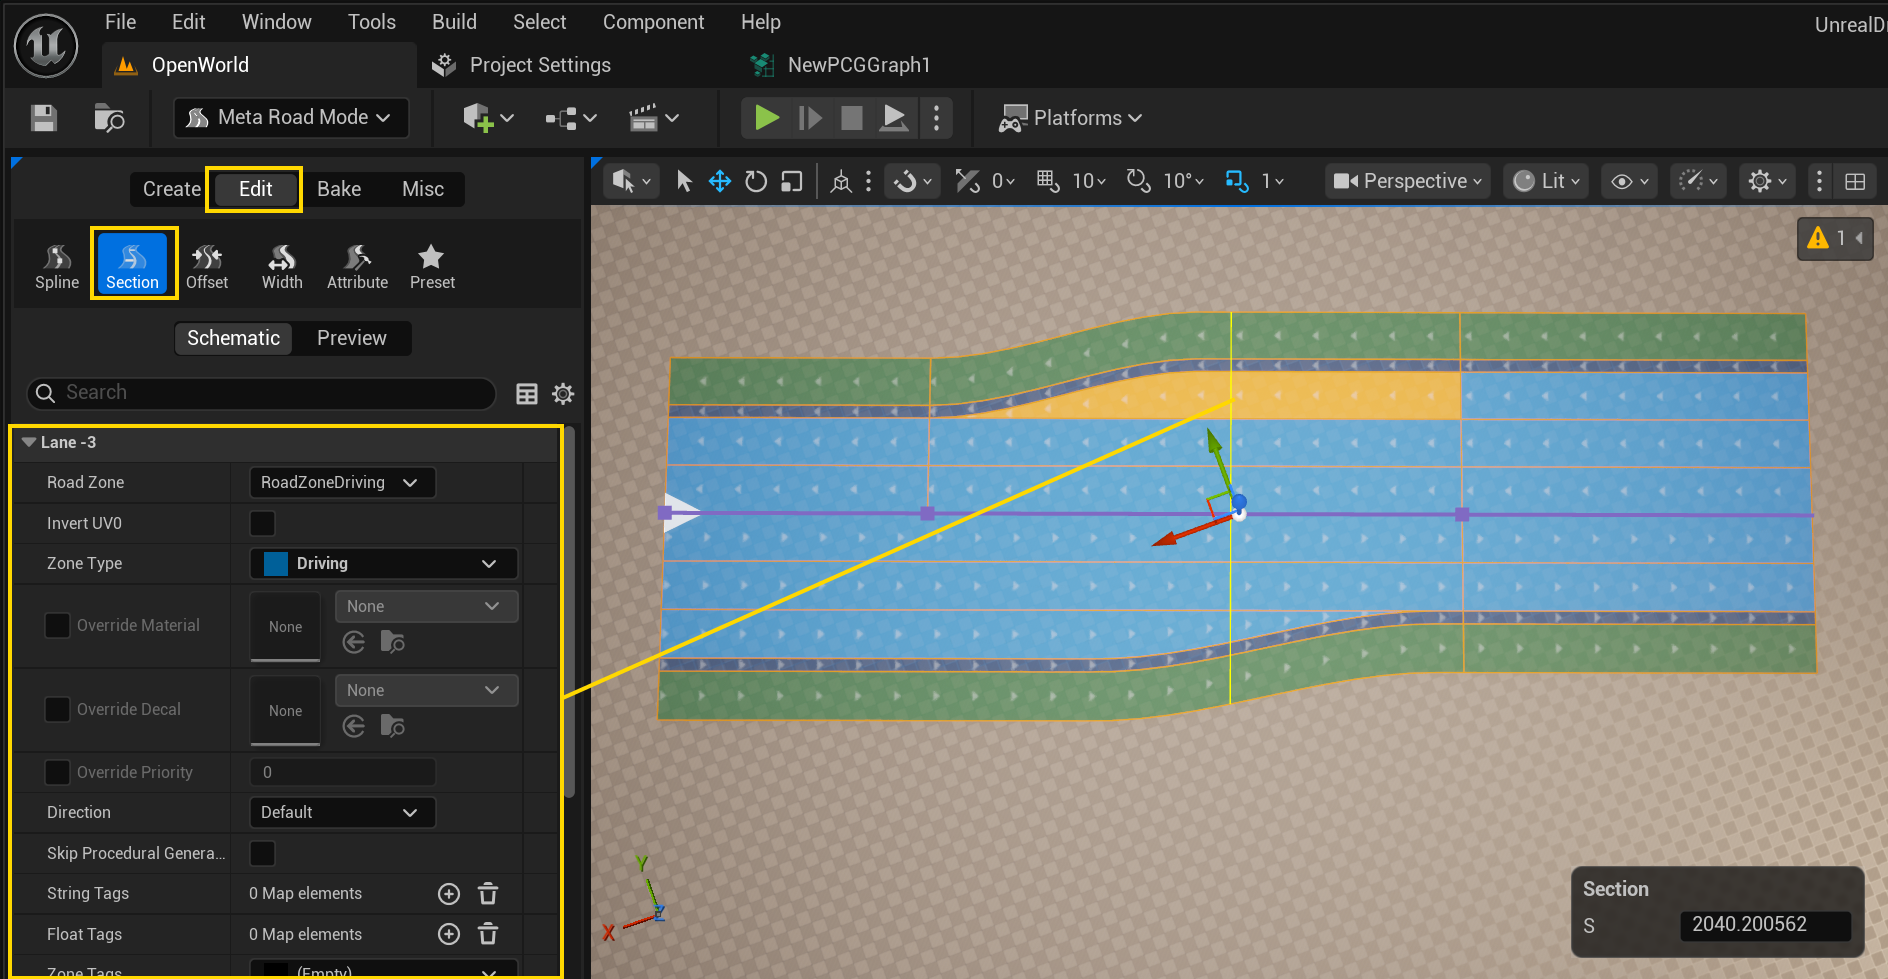Select the Offset edit tool

[x=207, y=267]
